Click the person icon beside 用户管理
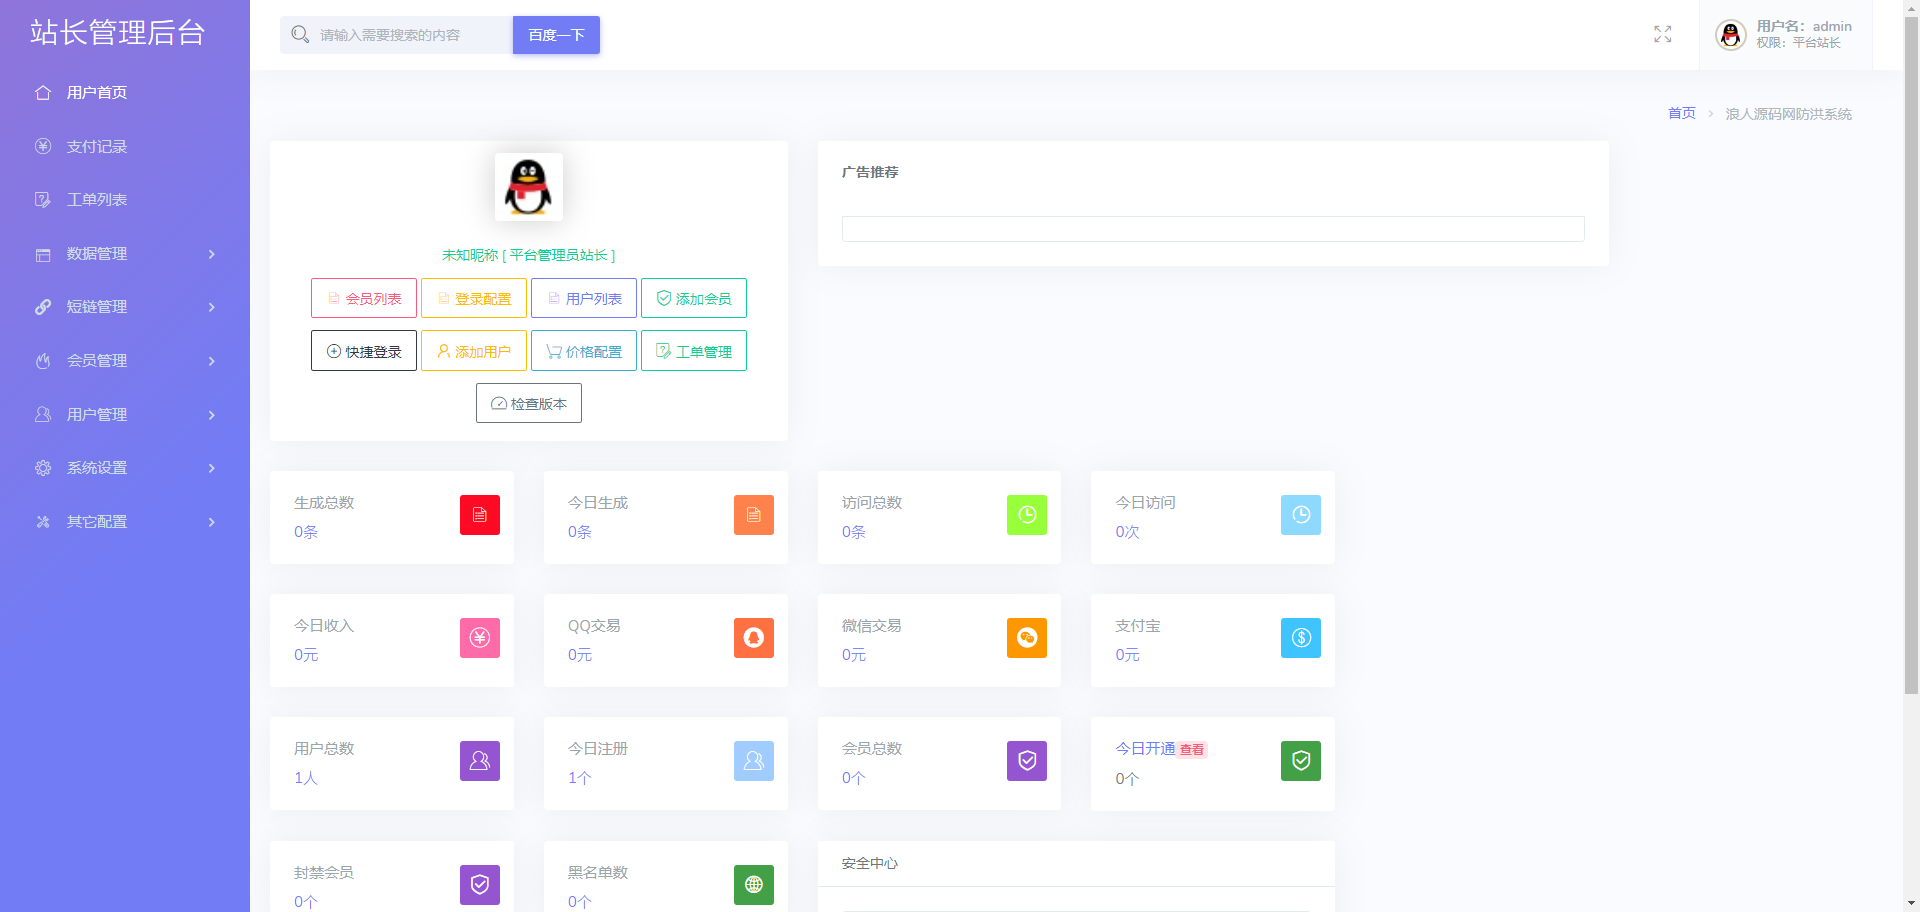Viewport: 1920px width, 912px height. [43, 414]
